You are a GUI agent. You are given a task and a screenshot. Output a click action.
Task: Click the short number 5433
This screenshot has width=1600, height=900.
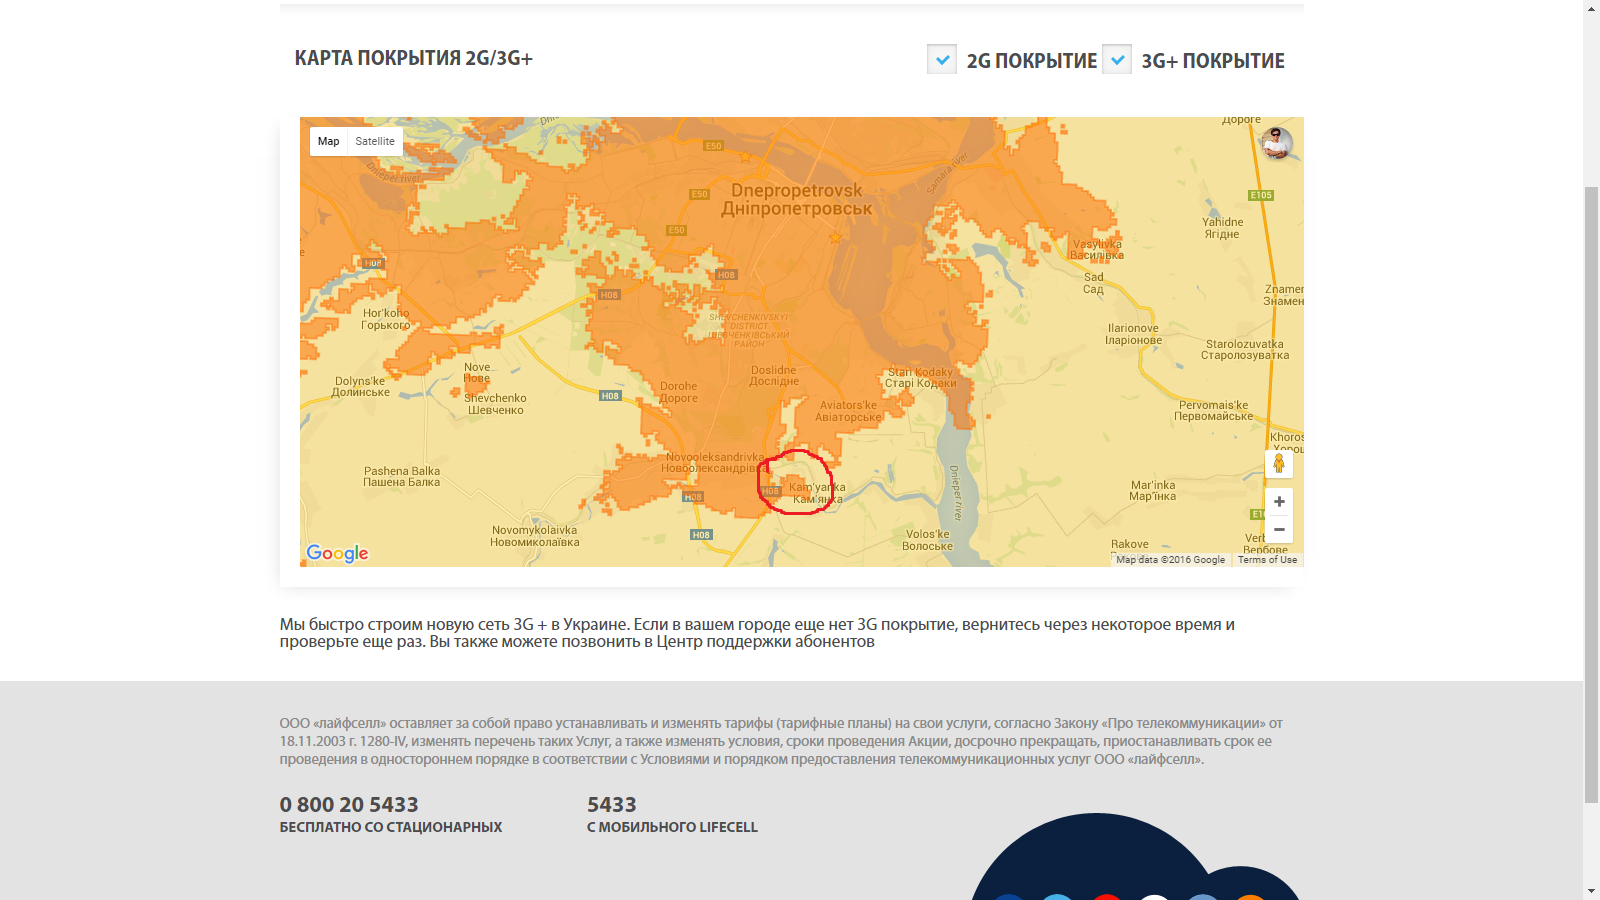click(612, 804)
